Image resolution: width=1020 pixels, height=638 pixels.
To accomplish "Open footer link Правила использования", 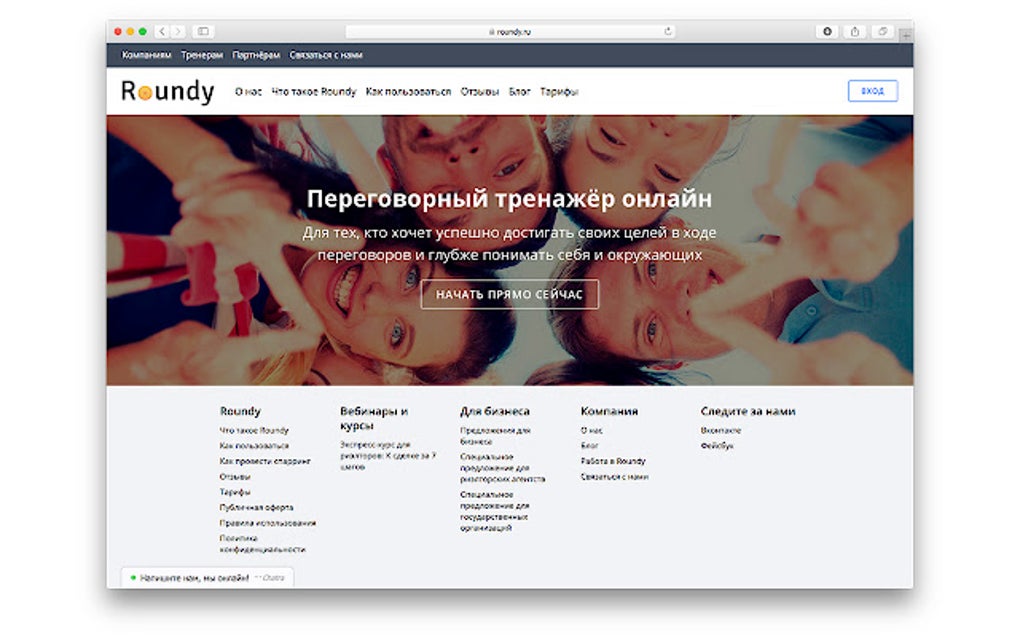I will tap(267, 523).
